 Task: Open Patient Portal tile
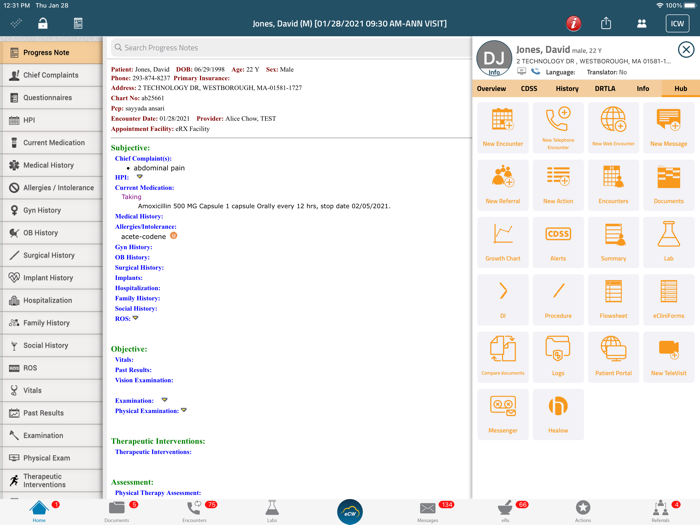coord(613,357)
